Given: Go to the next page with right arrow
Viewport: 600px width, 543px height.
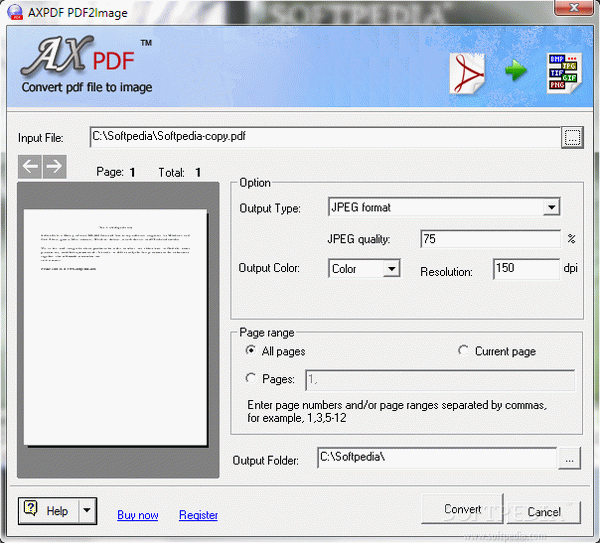Looking at the screenshot, I should pos(55,166).
